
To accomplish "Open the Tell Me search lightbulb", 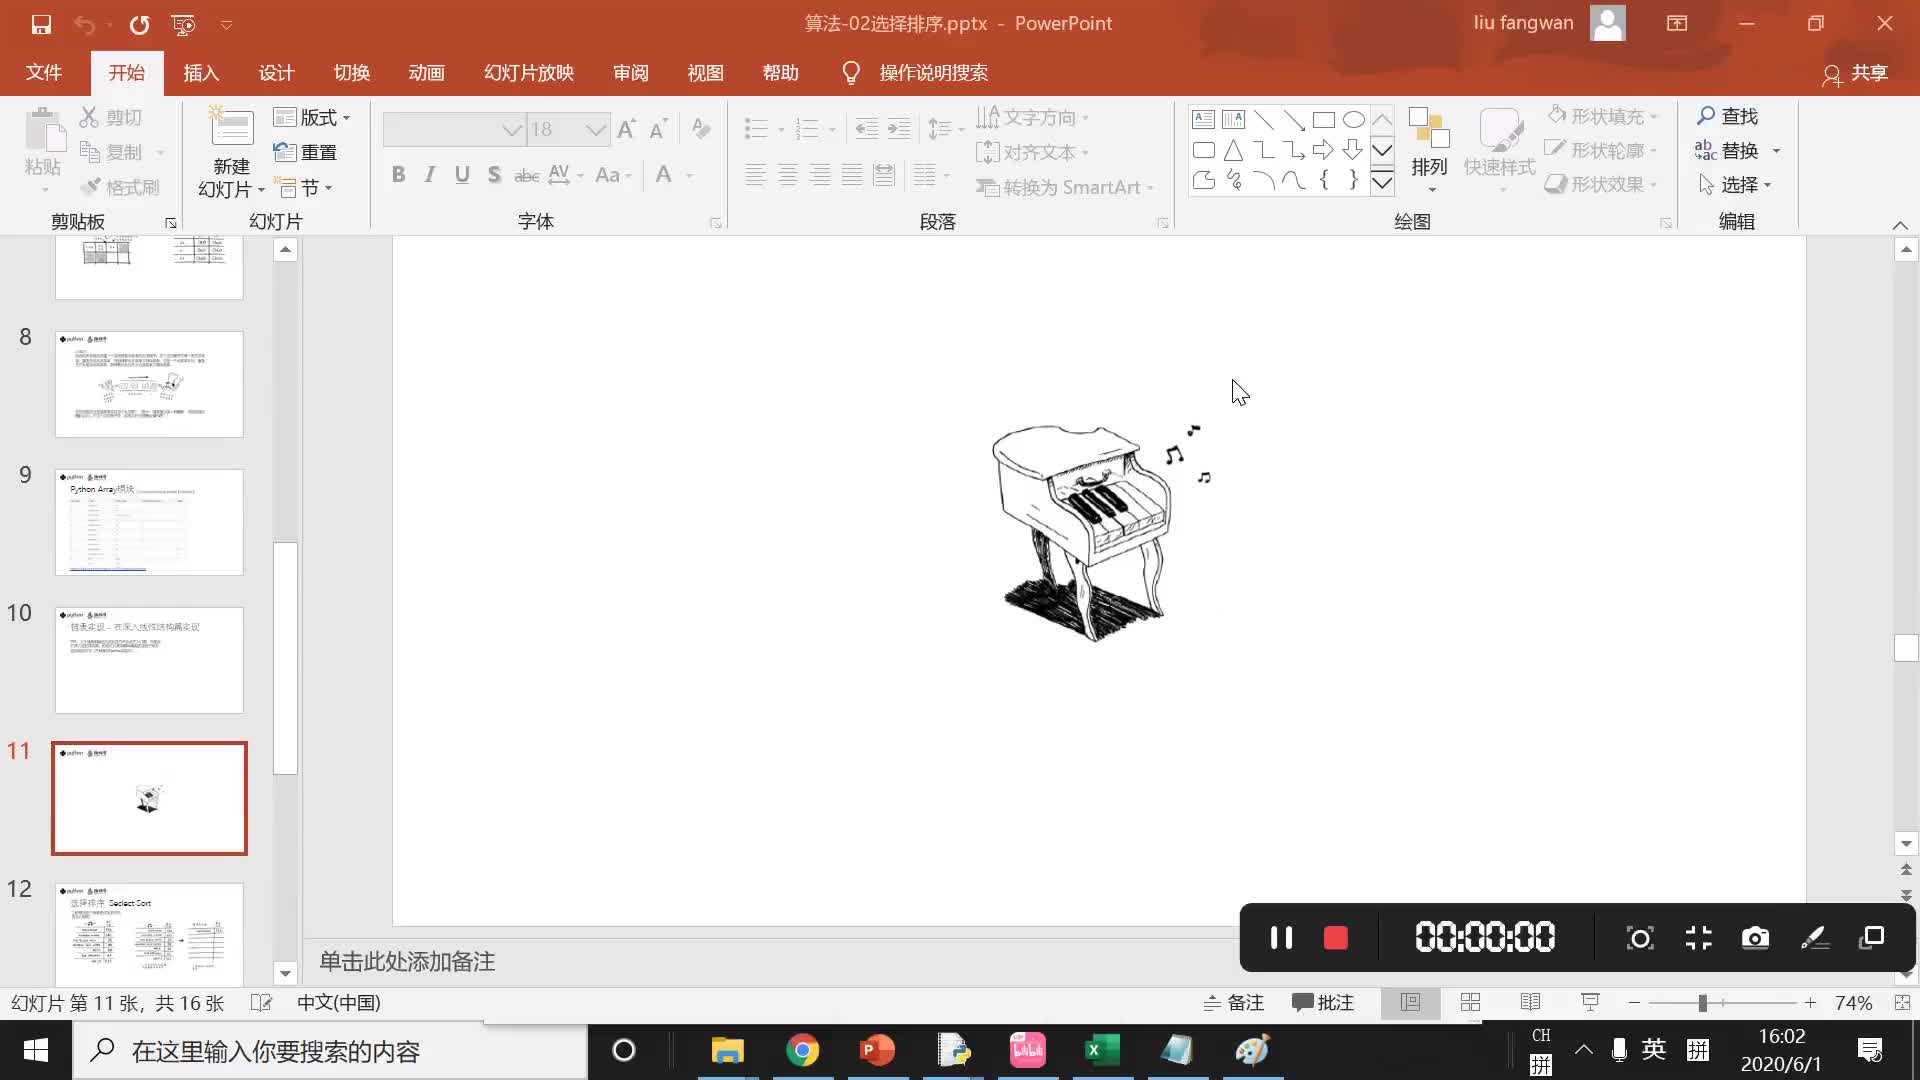I will click(851, 73).
